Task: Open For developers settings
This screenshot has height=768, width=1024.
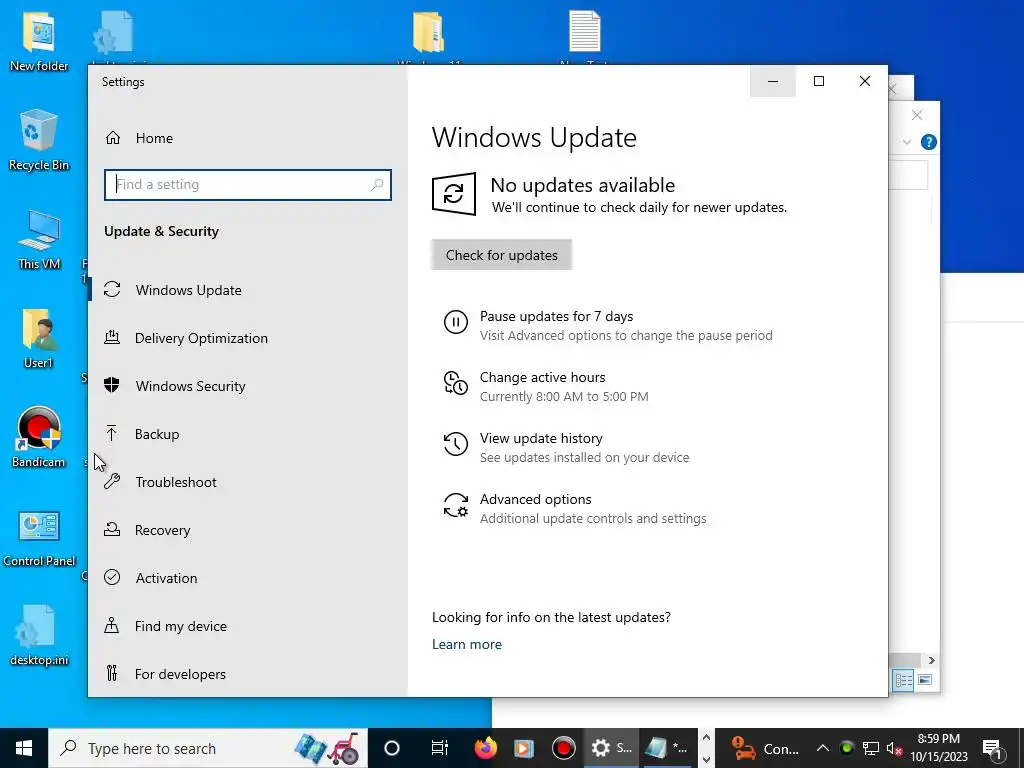Action: pos(248,673)
